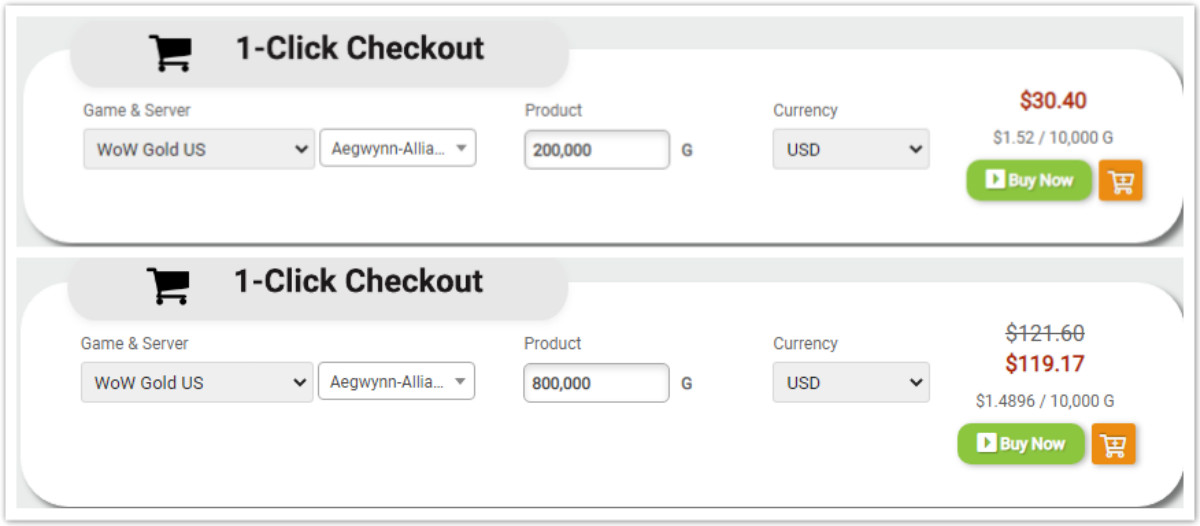Expand the top Aegwynn-Alliance server dropdown
The height and width of the screenshot is (526, 1200).
click(398, 148)
